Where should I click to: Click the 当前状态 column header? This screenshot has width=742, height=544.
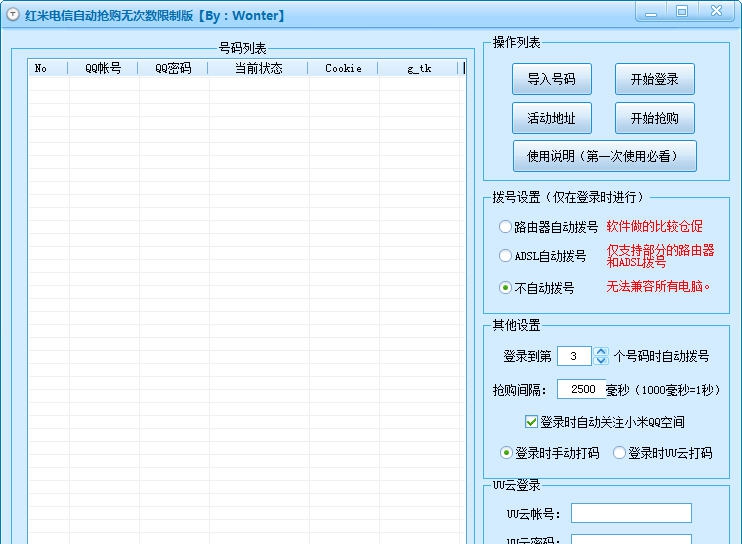258,68
